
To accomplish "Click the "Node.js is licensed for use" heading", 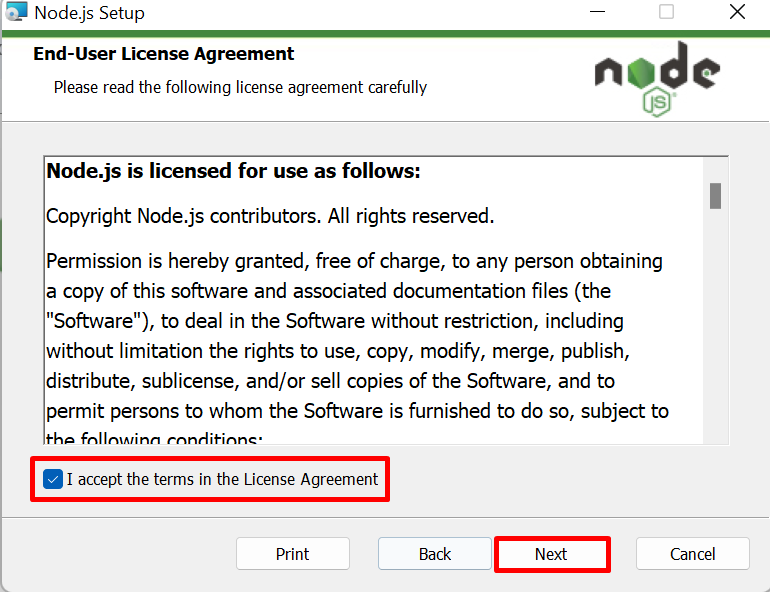I will click(233, 171).
